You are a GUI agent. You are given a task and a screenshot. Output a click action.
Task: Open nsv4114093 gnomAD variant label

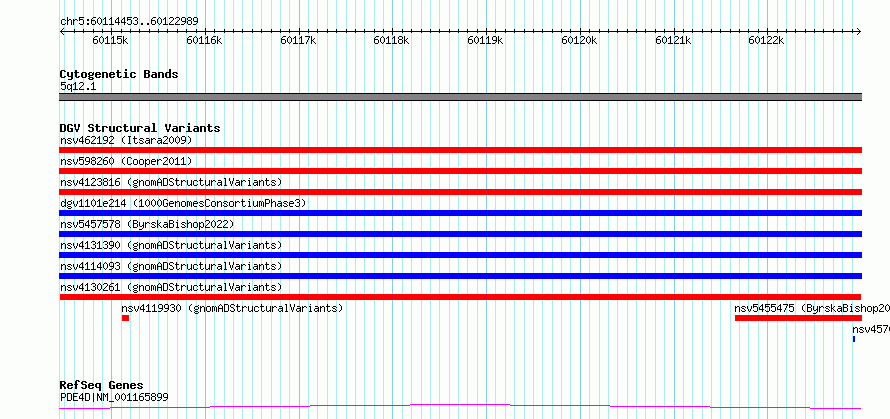tap(171, 266)
